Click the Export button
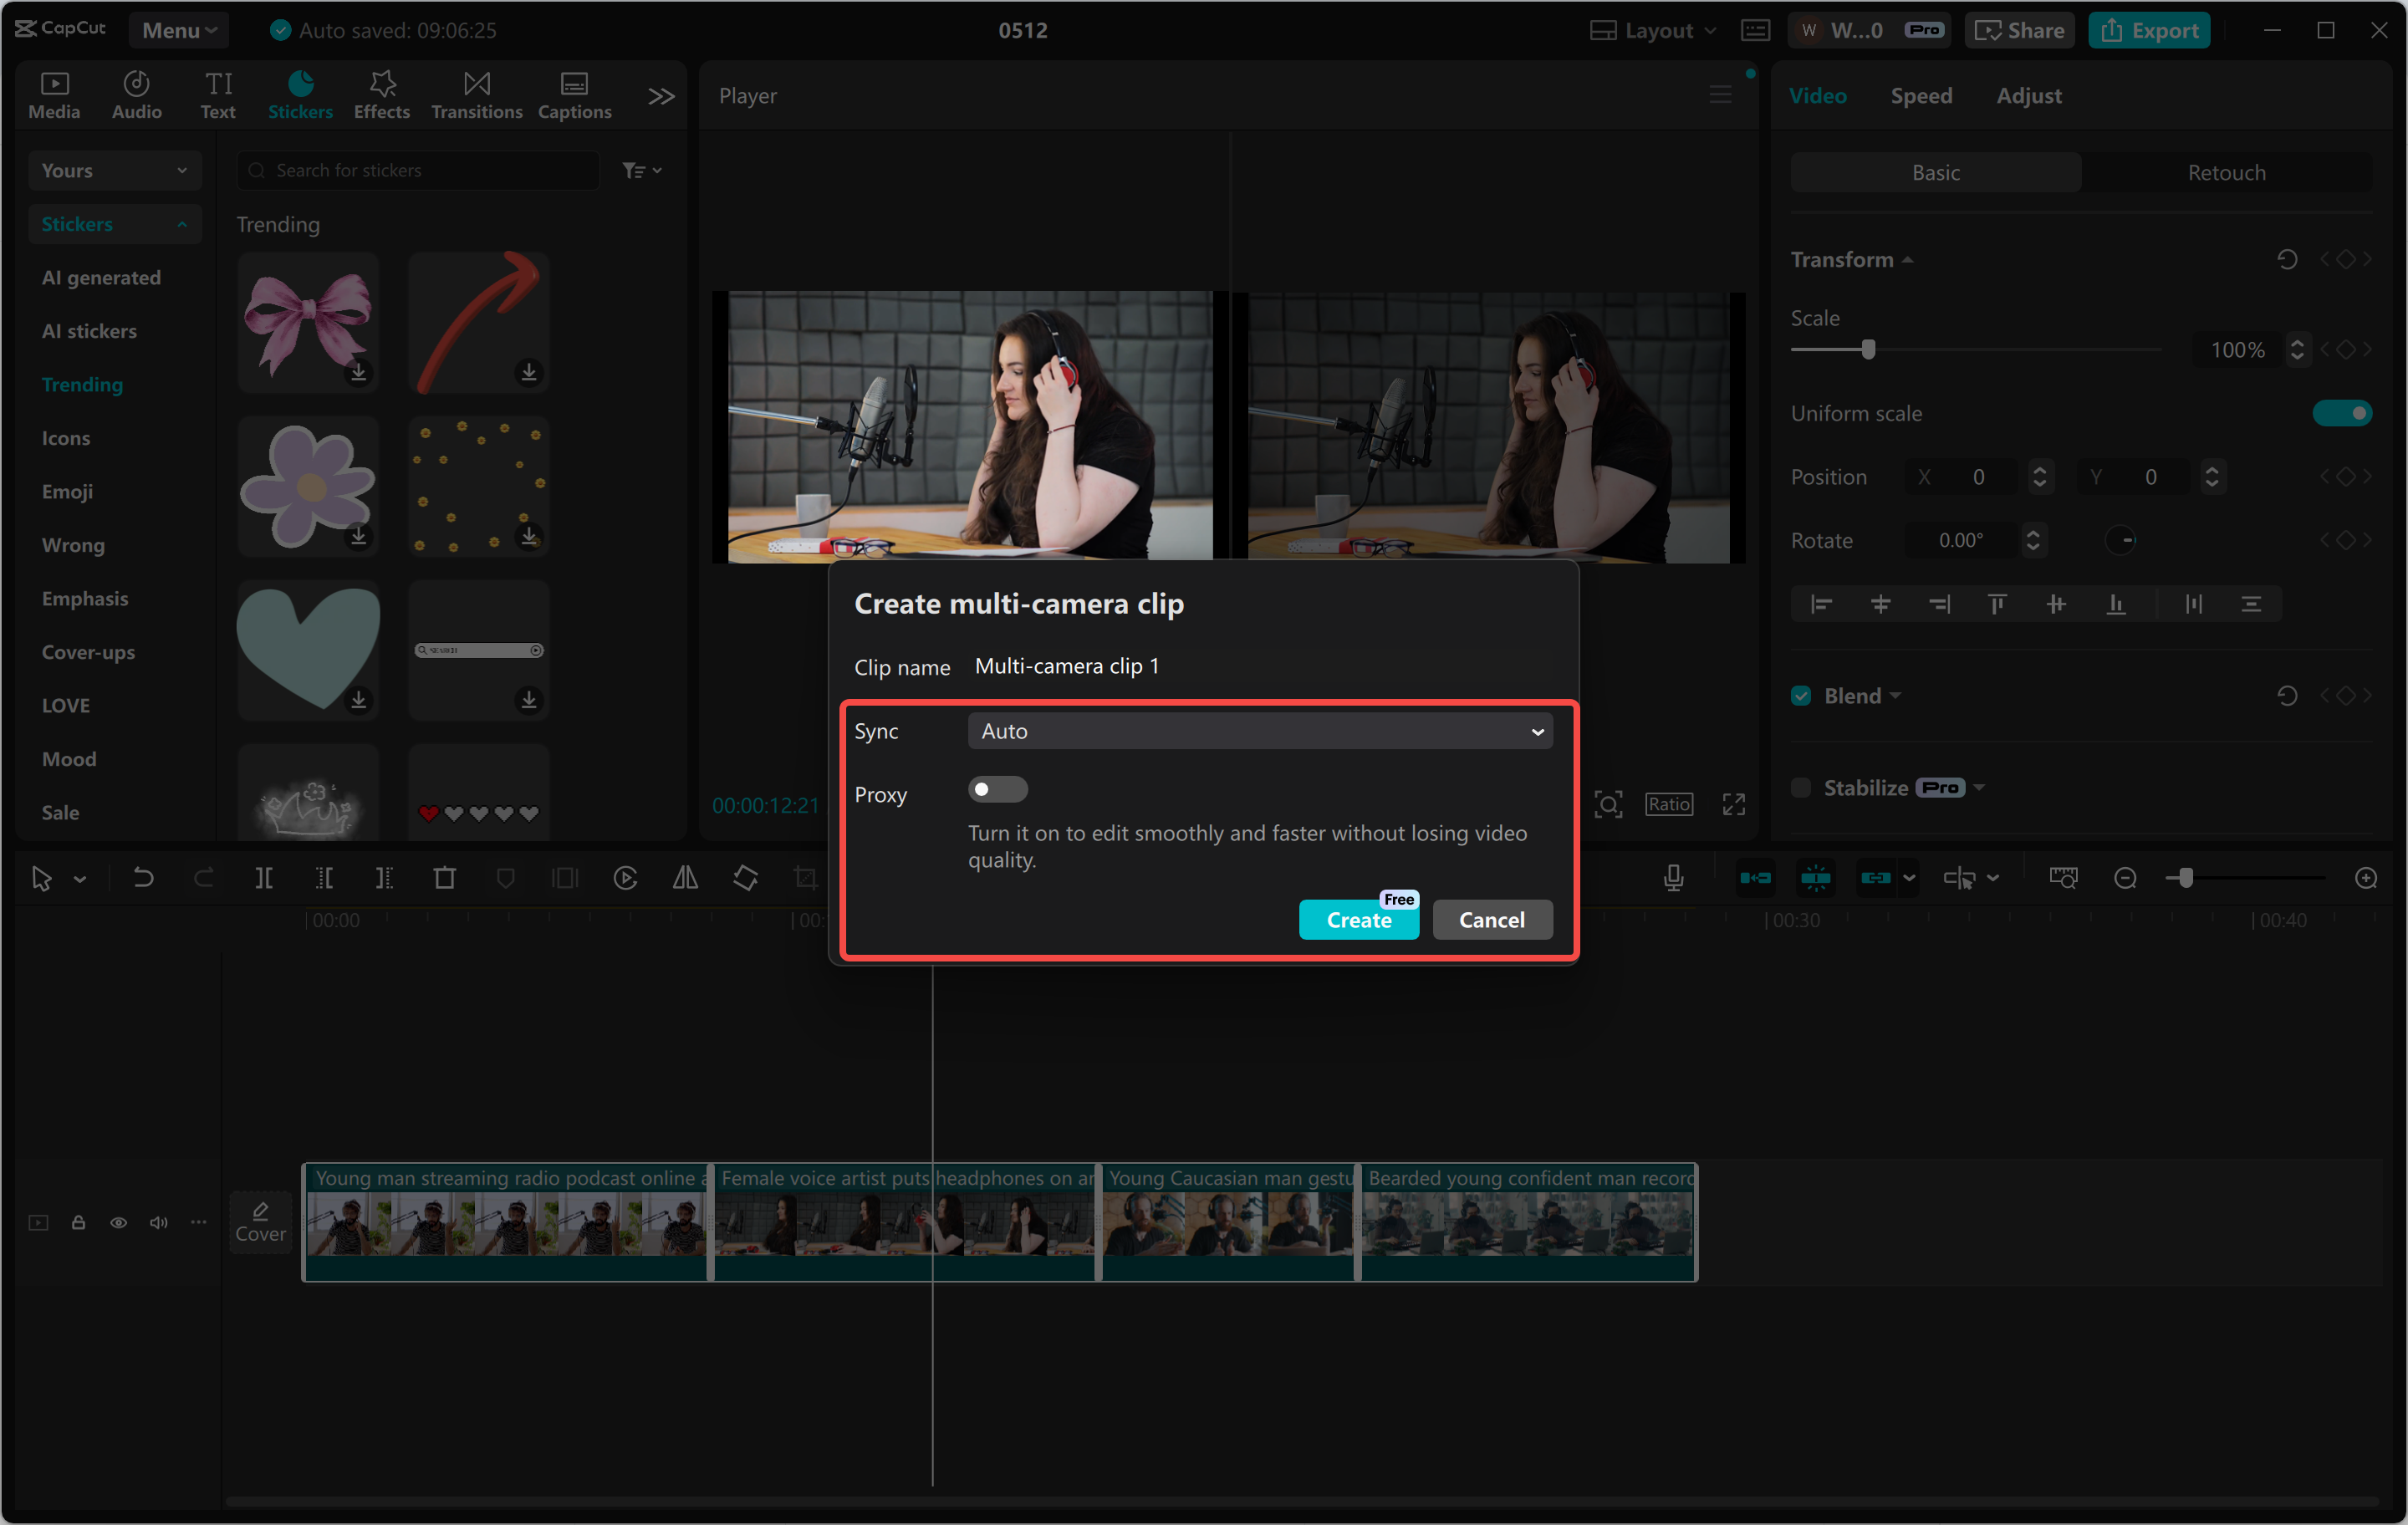2408x1525 pixels. click(x=2150, y=30)
